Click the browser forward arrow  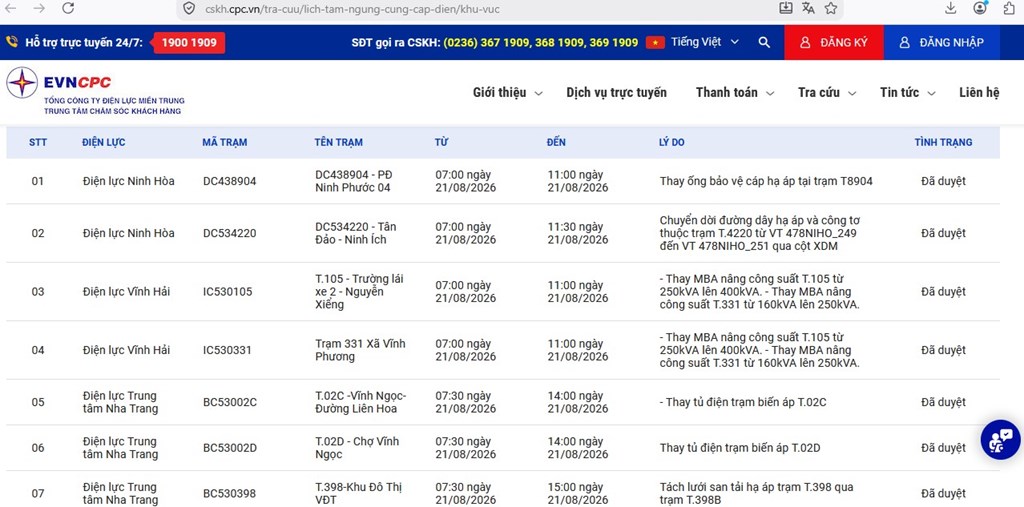[x=39, y=8]
